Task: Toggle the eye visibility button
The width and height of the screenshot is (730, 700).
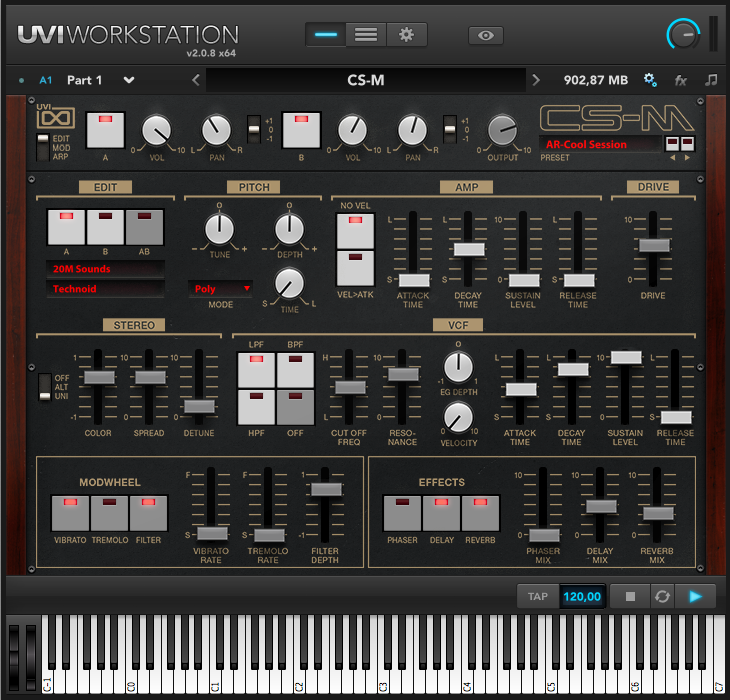Action: click(486, 35)
